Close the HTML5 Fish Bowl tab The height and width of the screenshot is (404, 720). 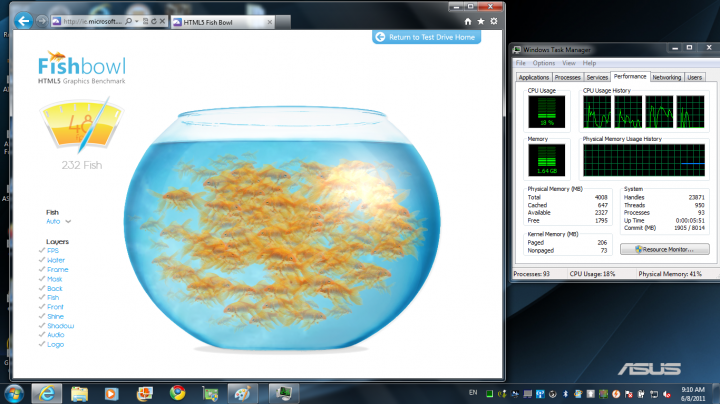(x=270, y=22)
